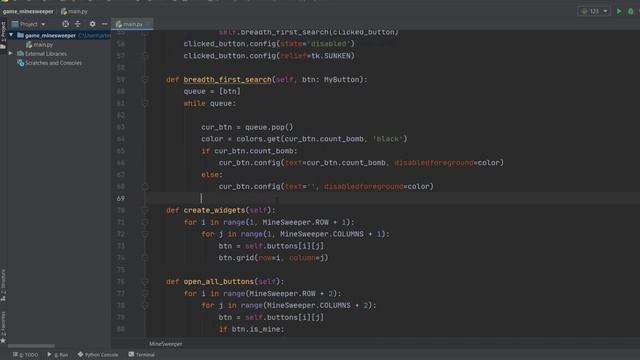The image size is (640, 360).
Task: Click the tk.SUNKEN relief config line
Action: 269,56
